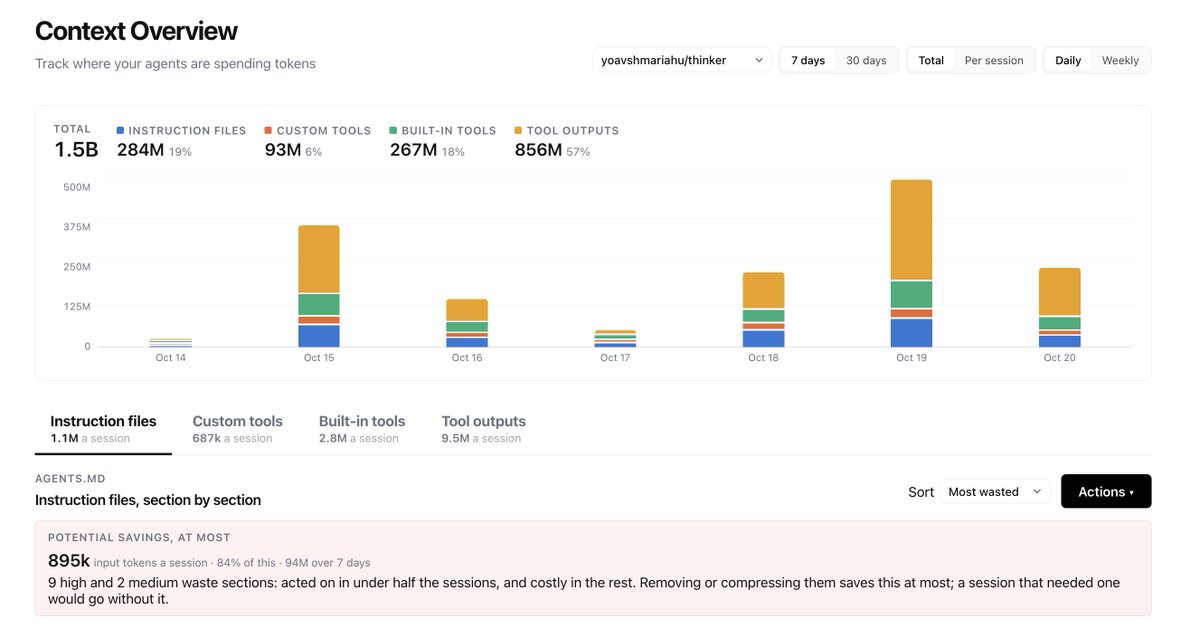Click the "POTENTIAL SAVINGS, AT MOST" heading
Viewport: 1200px width, 638px height.
point(139,537)
